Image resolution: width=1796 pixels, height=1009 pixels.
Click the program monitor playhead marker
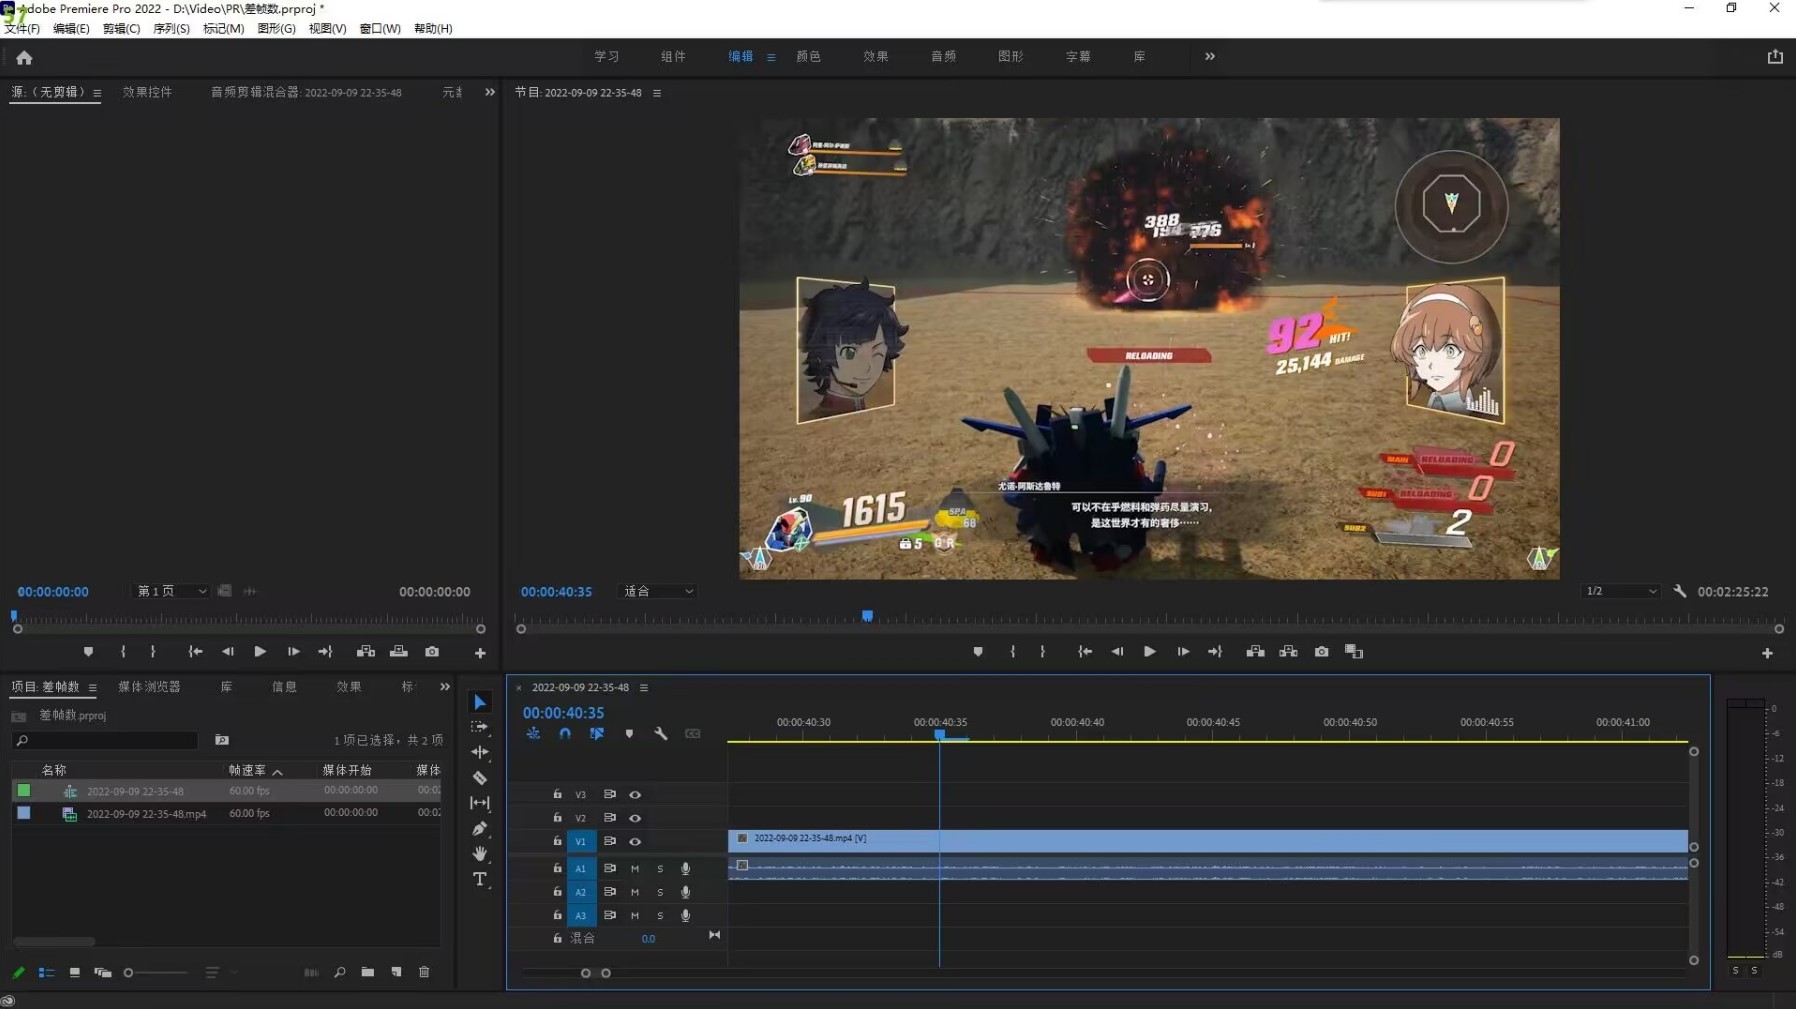(867, 616)
